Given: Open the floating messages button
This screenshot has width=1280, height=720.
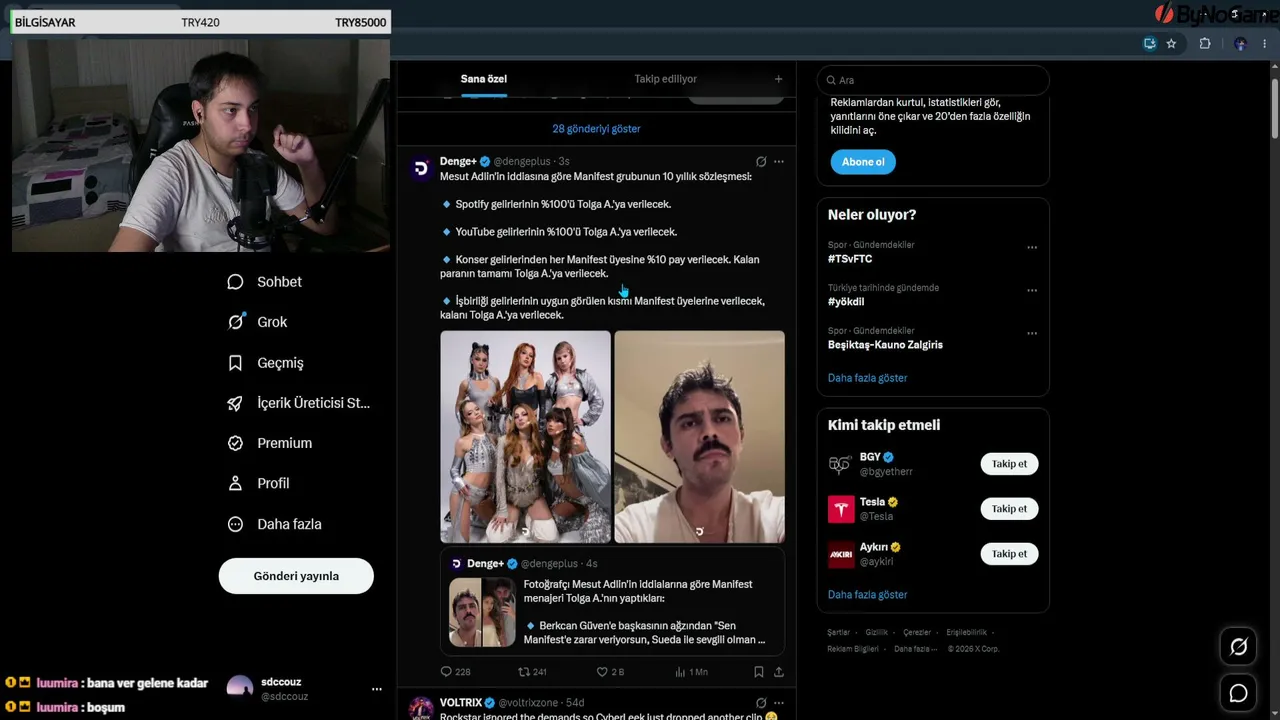Looking at the screenshot, I should coord(1238,693).
